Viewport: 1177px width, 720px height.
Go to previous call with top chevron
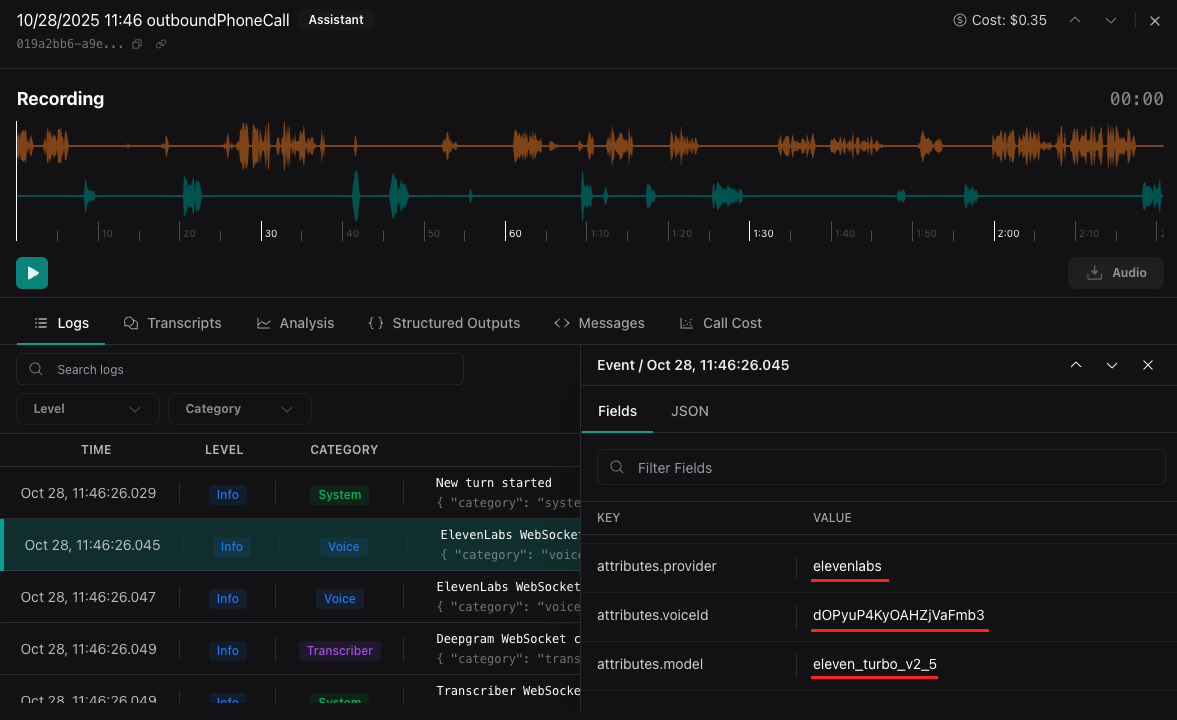pos(1075,20)
